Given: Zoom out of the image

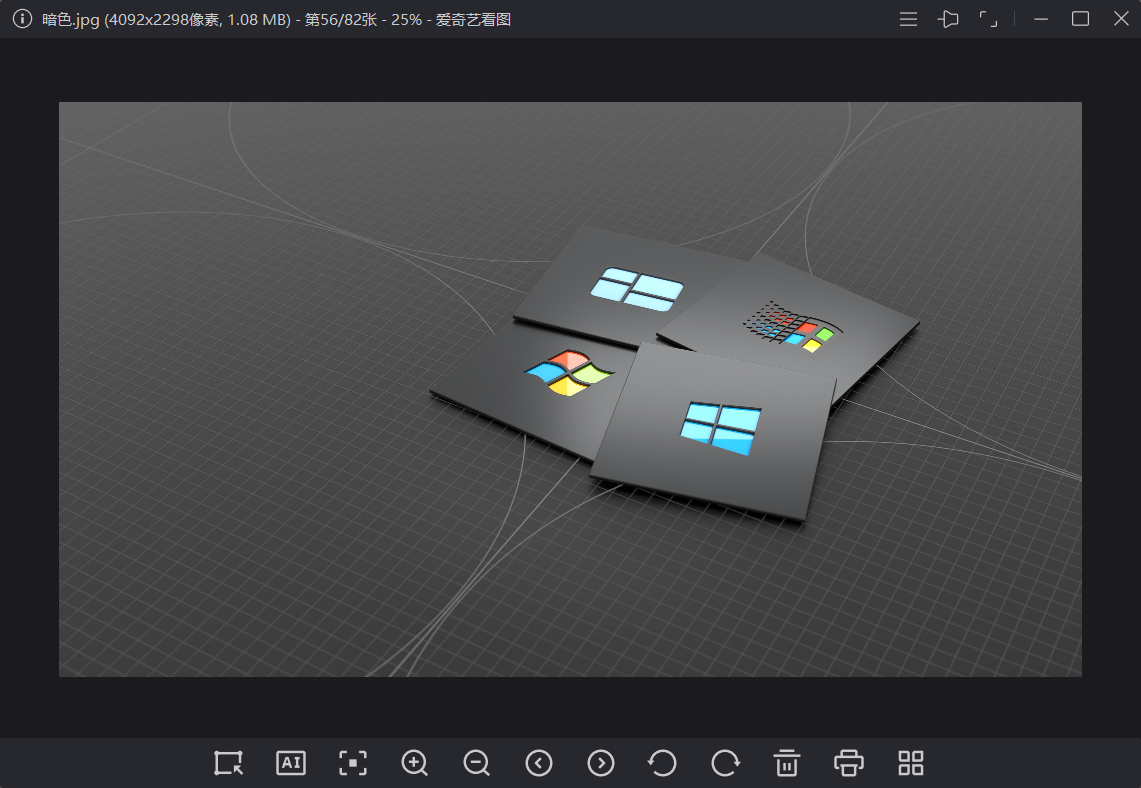Looking at the screenshot, I should coord(477,763).
